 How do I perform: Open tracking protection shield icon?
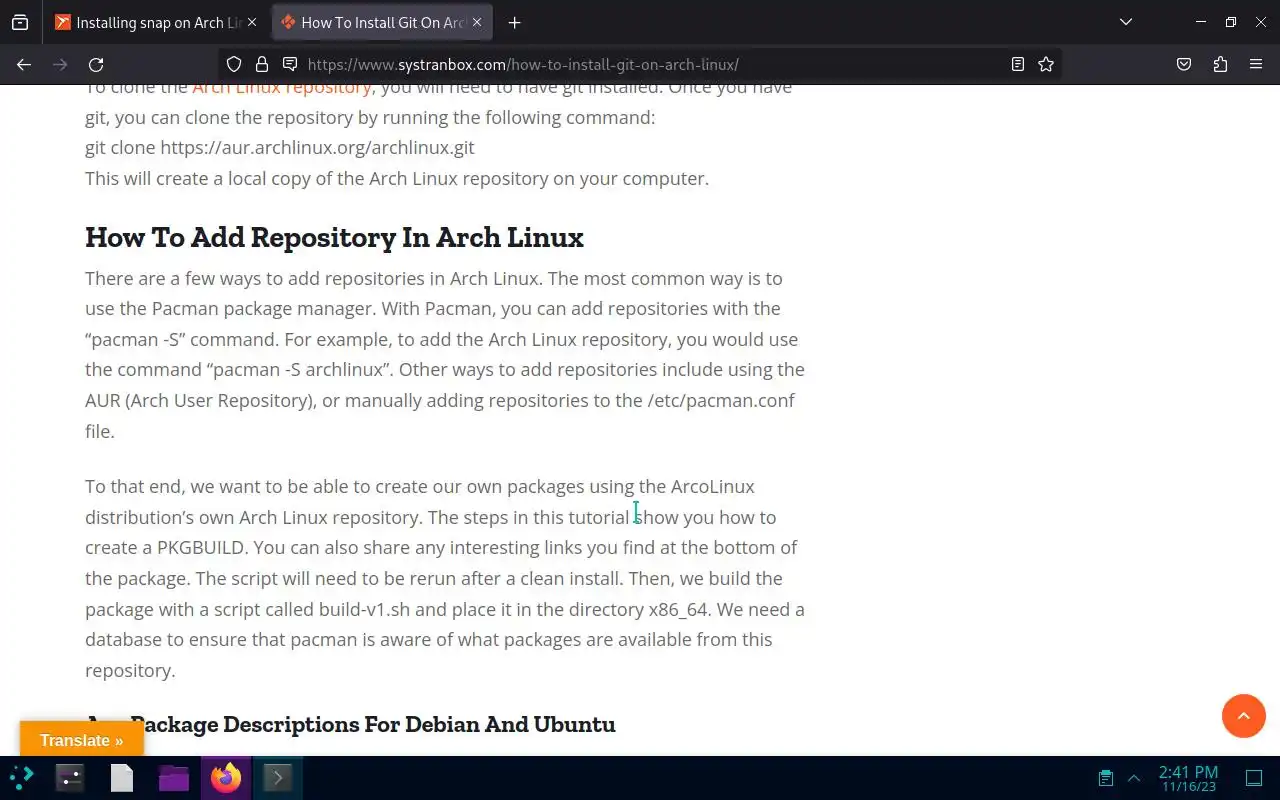click(x=234, y=64)
